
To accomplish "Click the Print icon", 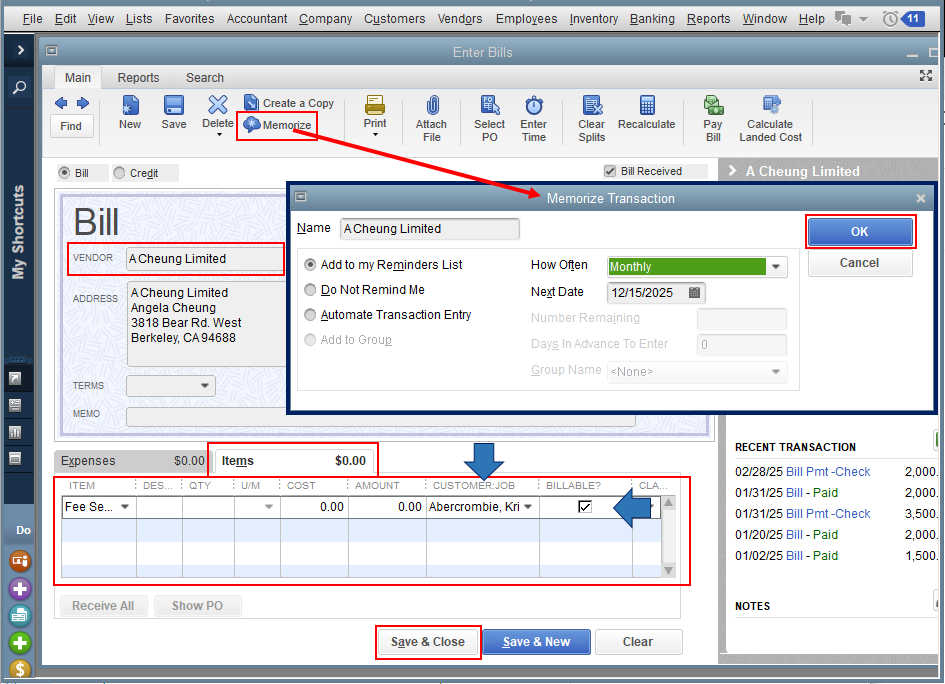I will tap(375, 105).
